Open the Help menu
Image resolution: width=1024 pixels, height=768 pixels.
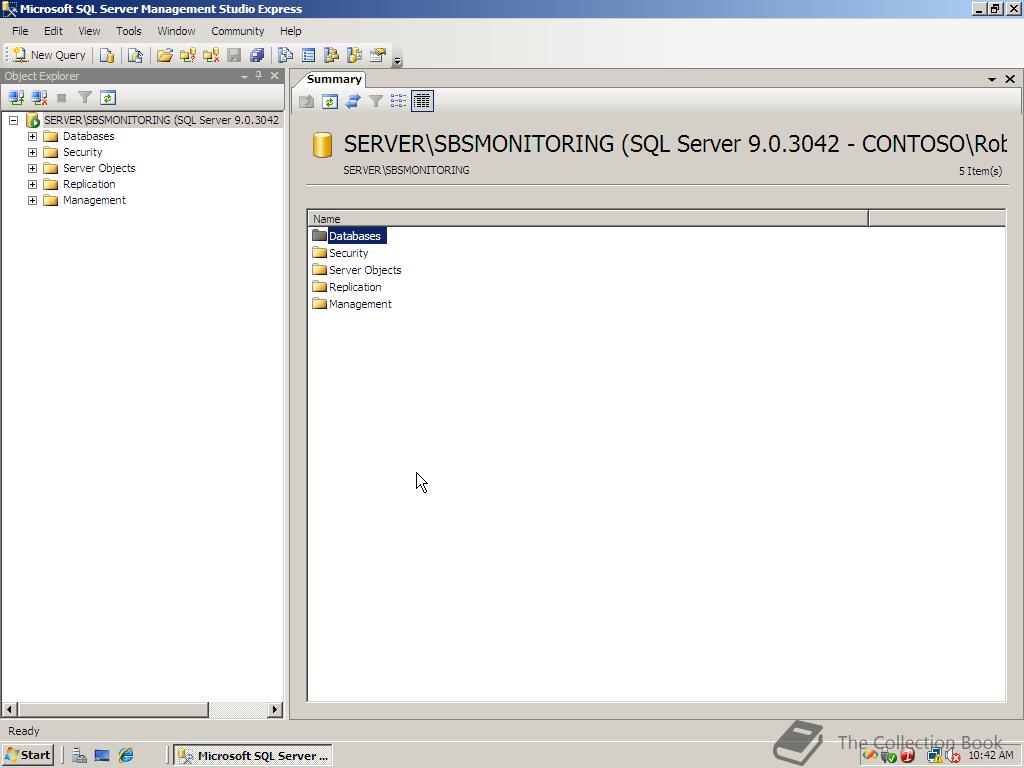coord(291,31)
